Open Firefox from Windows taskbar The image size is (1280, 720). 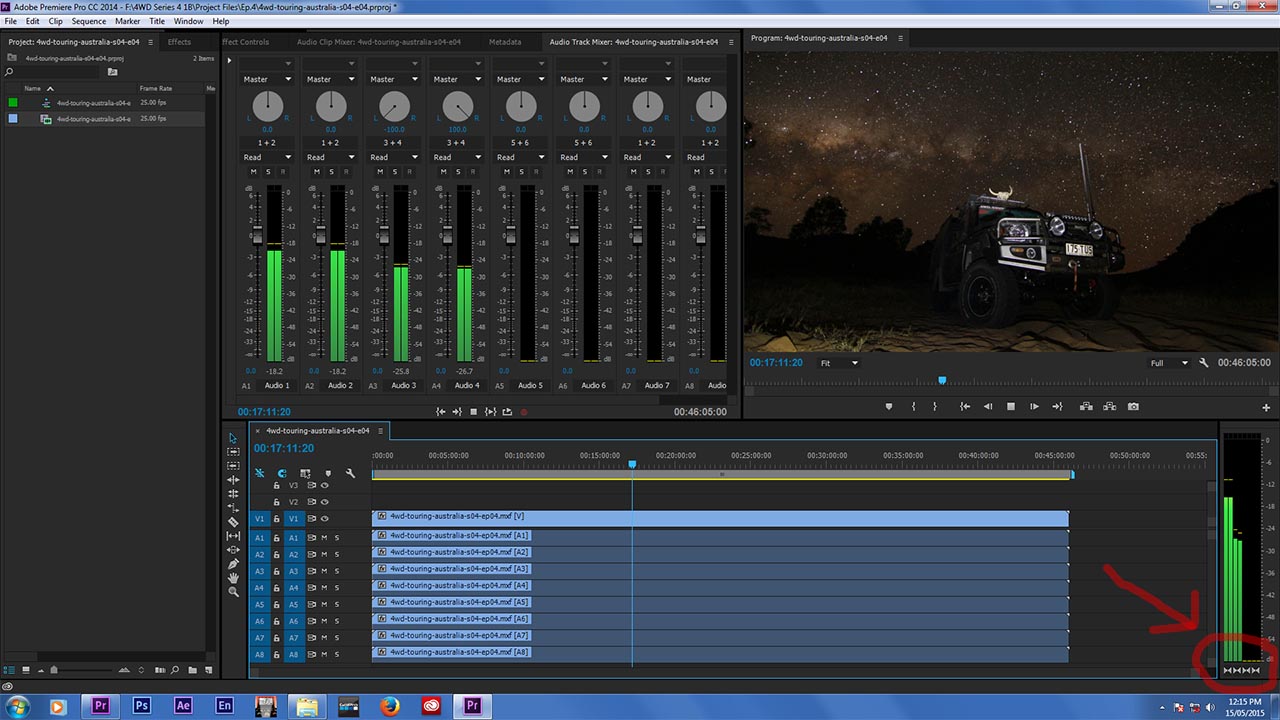click(389, 706)
